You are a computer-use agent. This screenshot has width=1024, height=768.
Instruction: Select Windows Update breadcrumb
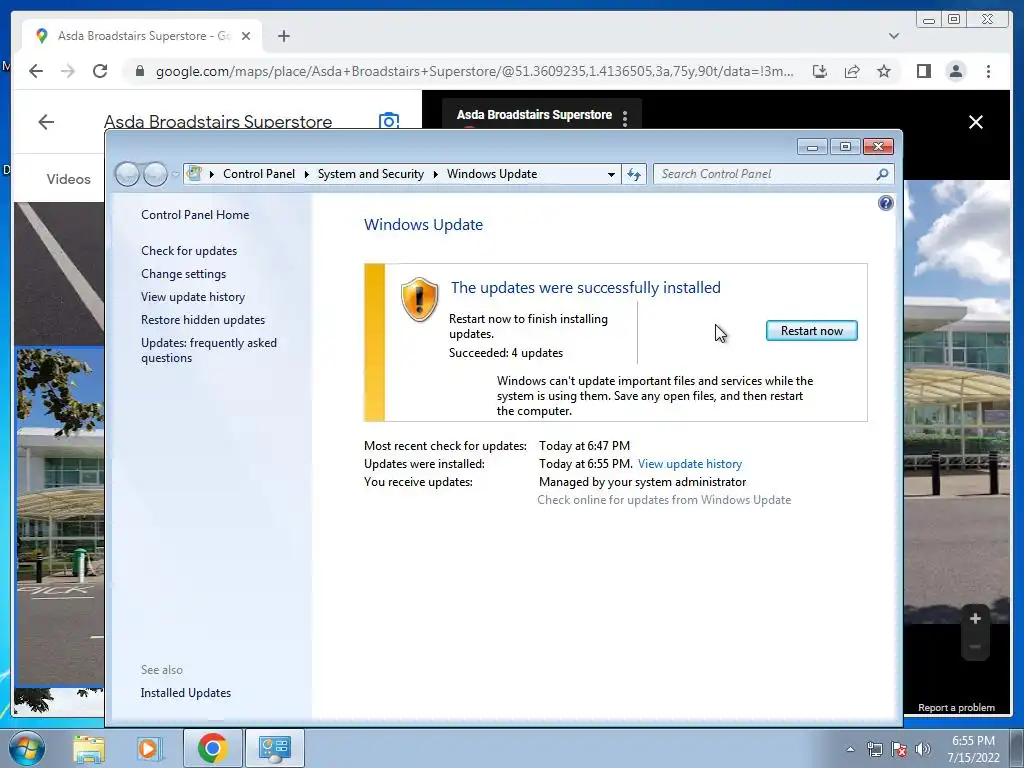[x=492, y=174]
